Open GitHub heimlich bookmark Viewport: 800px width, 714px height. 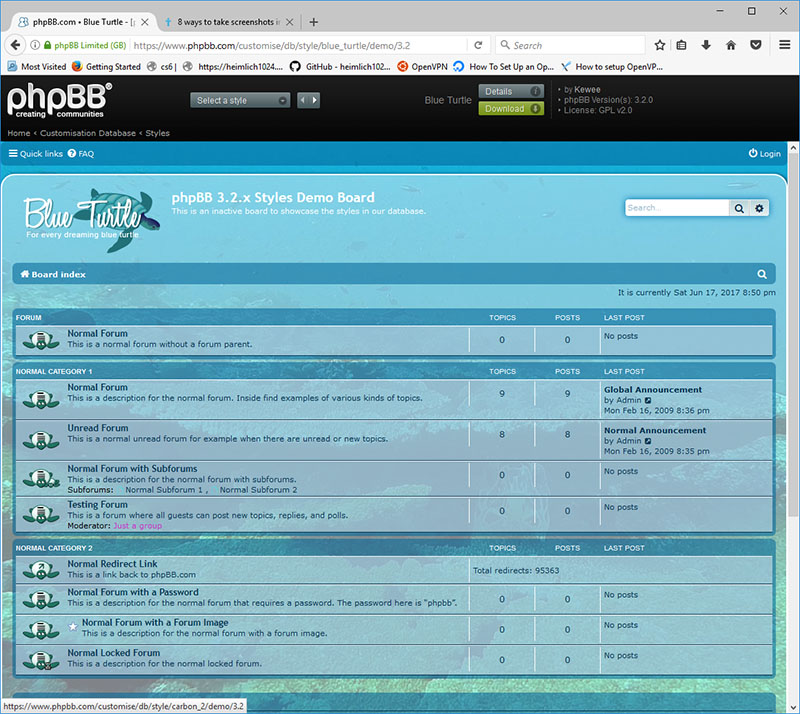coord(340,66)
